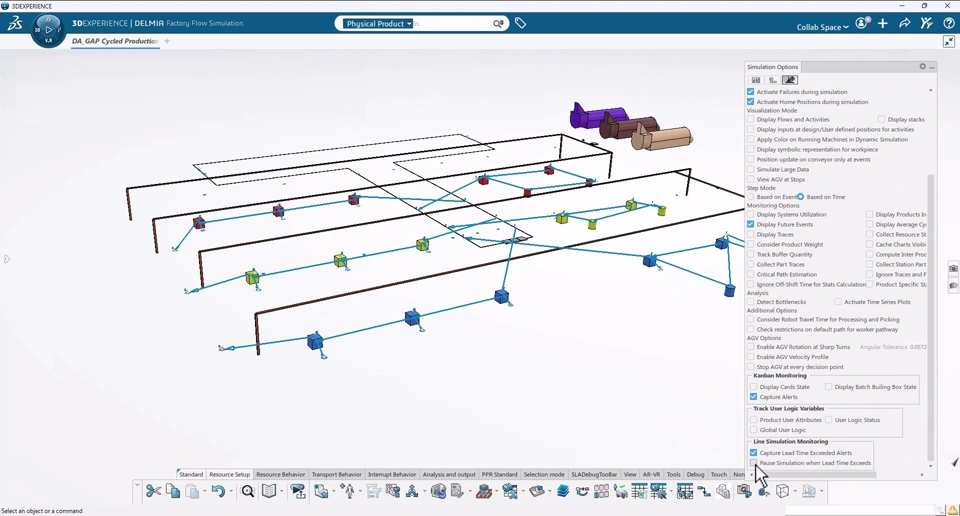Enable Display Traces checkbox

[751, 234]
